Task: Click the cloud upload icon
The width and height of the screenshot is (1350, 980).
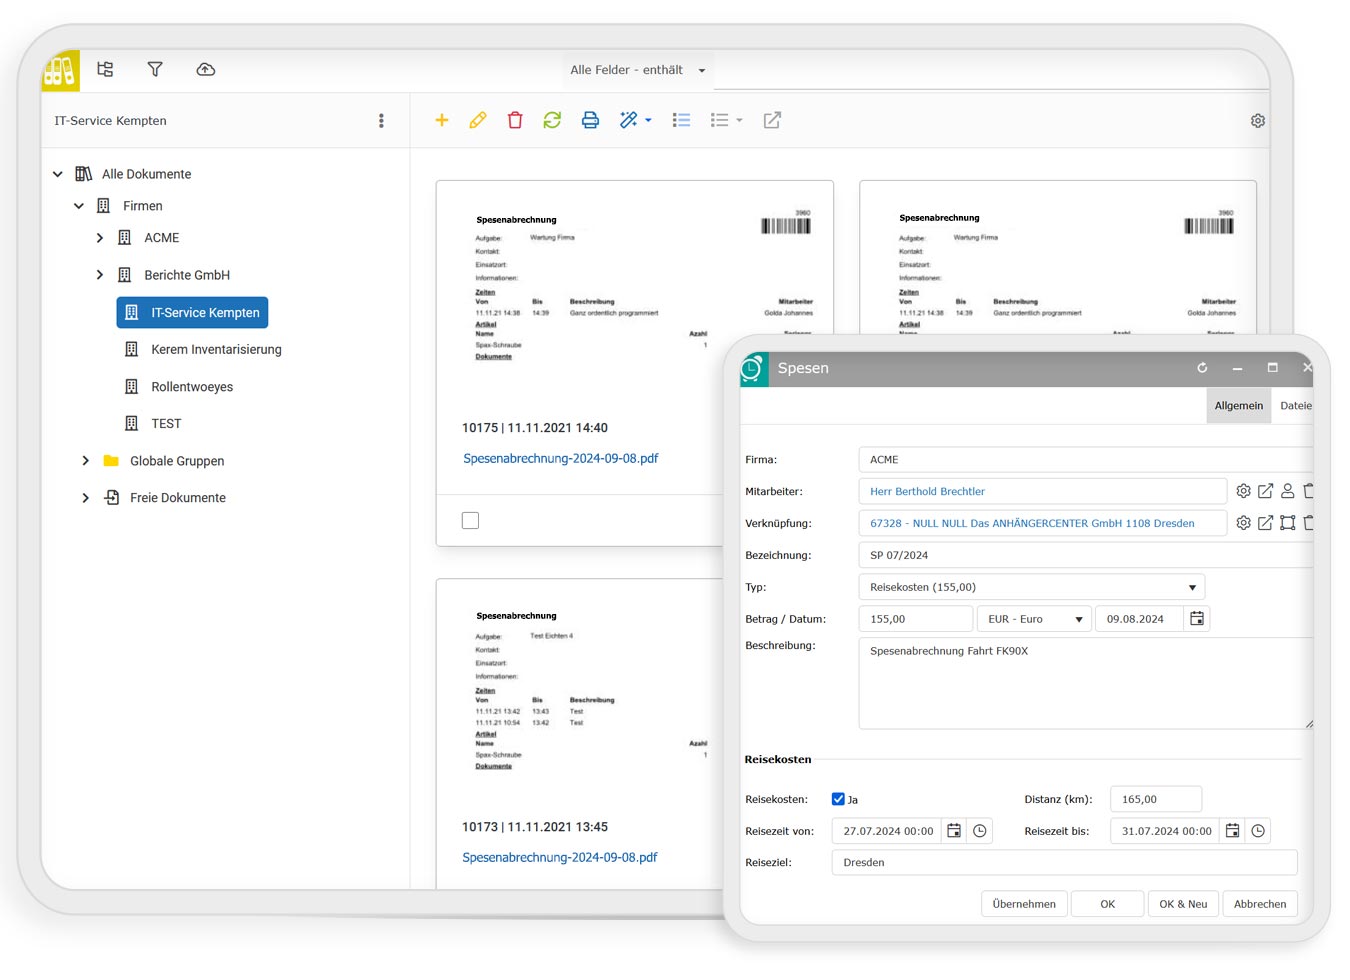Action: point(205,69)
